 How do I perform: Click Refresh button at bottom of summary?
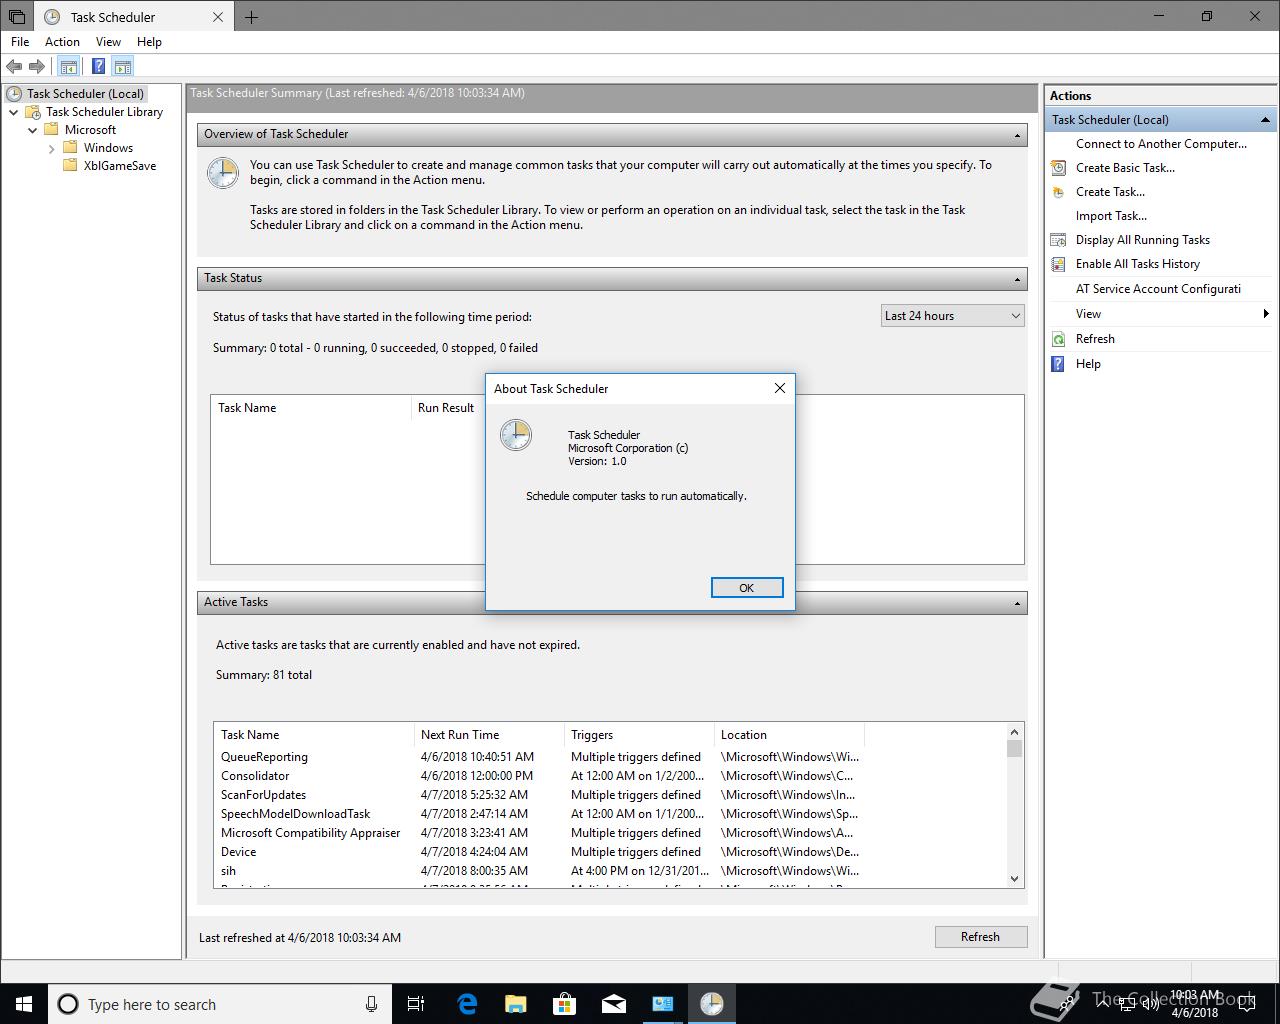click(980, 937)
